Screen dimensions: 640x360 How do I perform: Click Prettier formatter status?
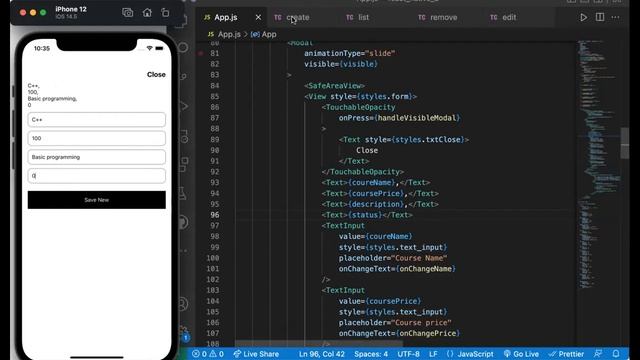tap(566, 354)
